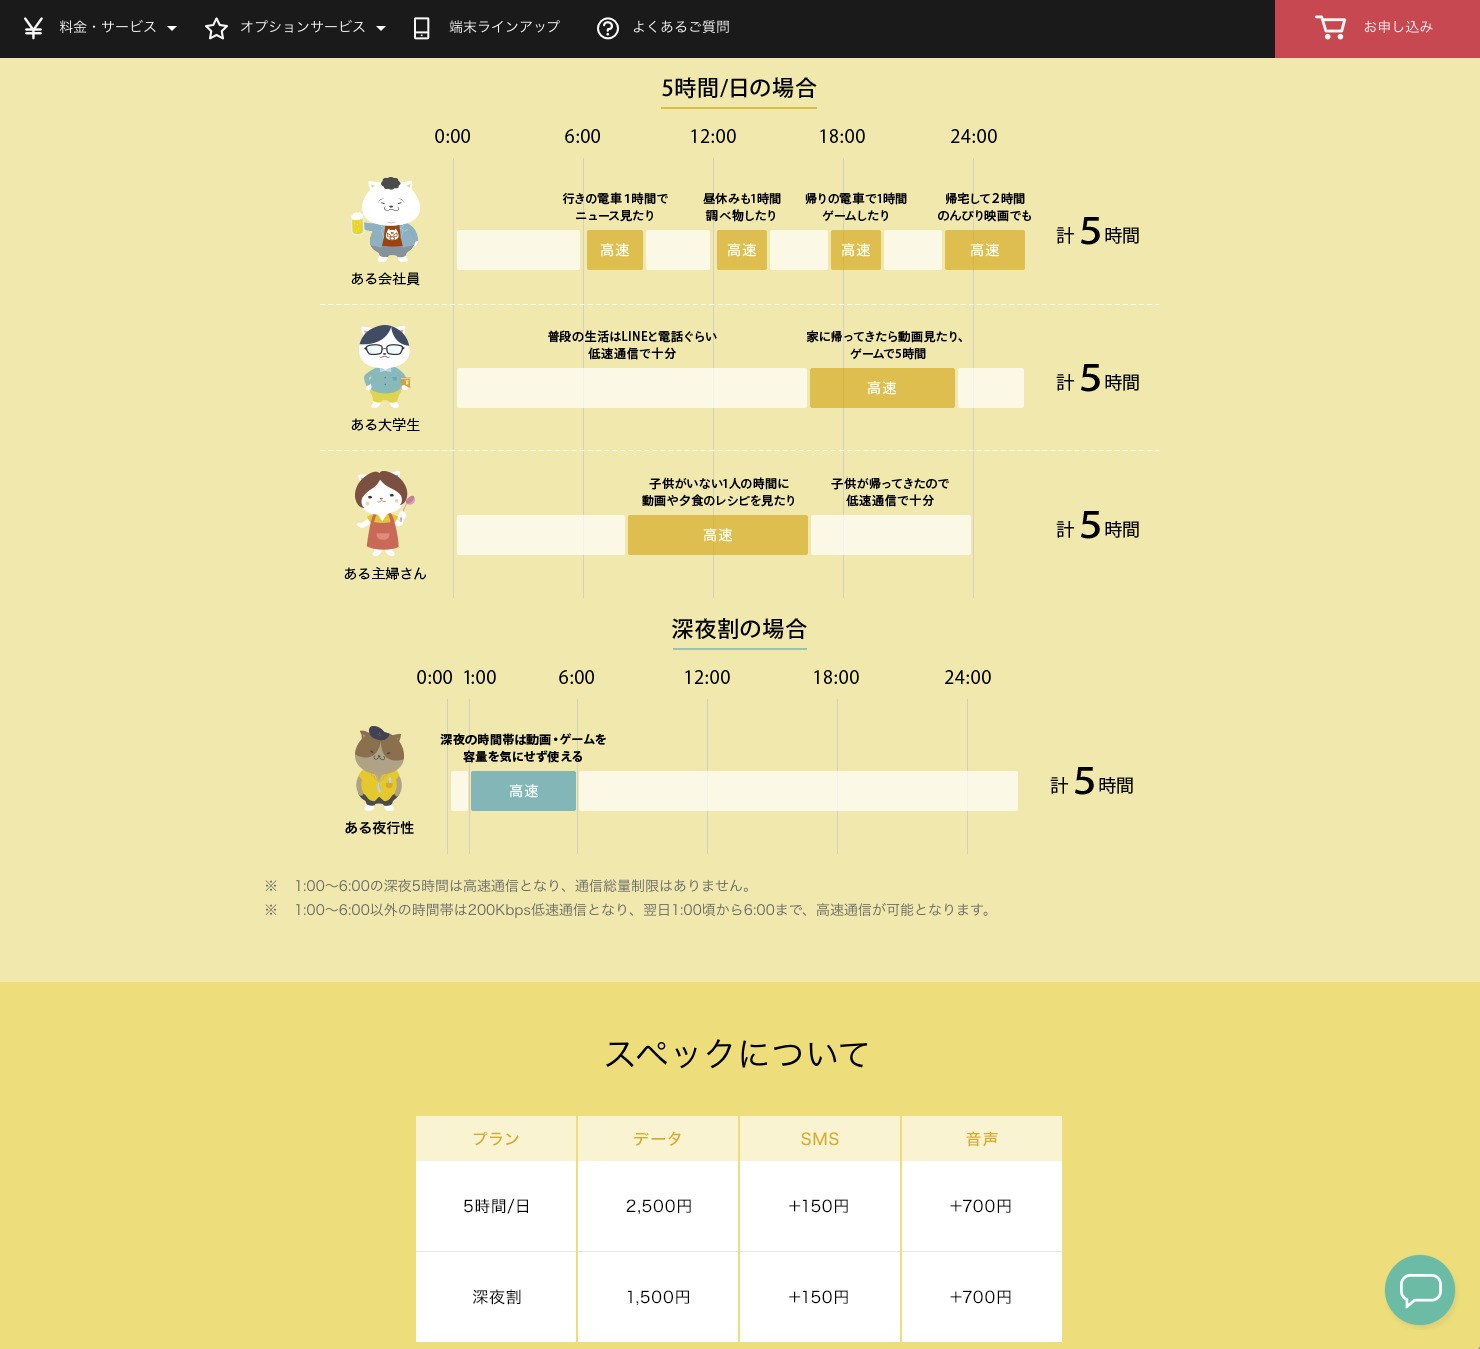
Task: Open the chat bubble widget
Action: coord(1419,1290)
